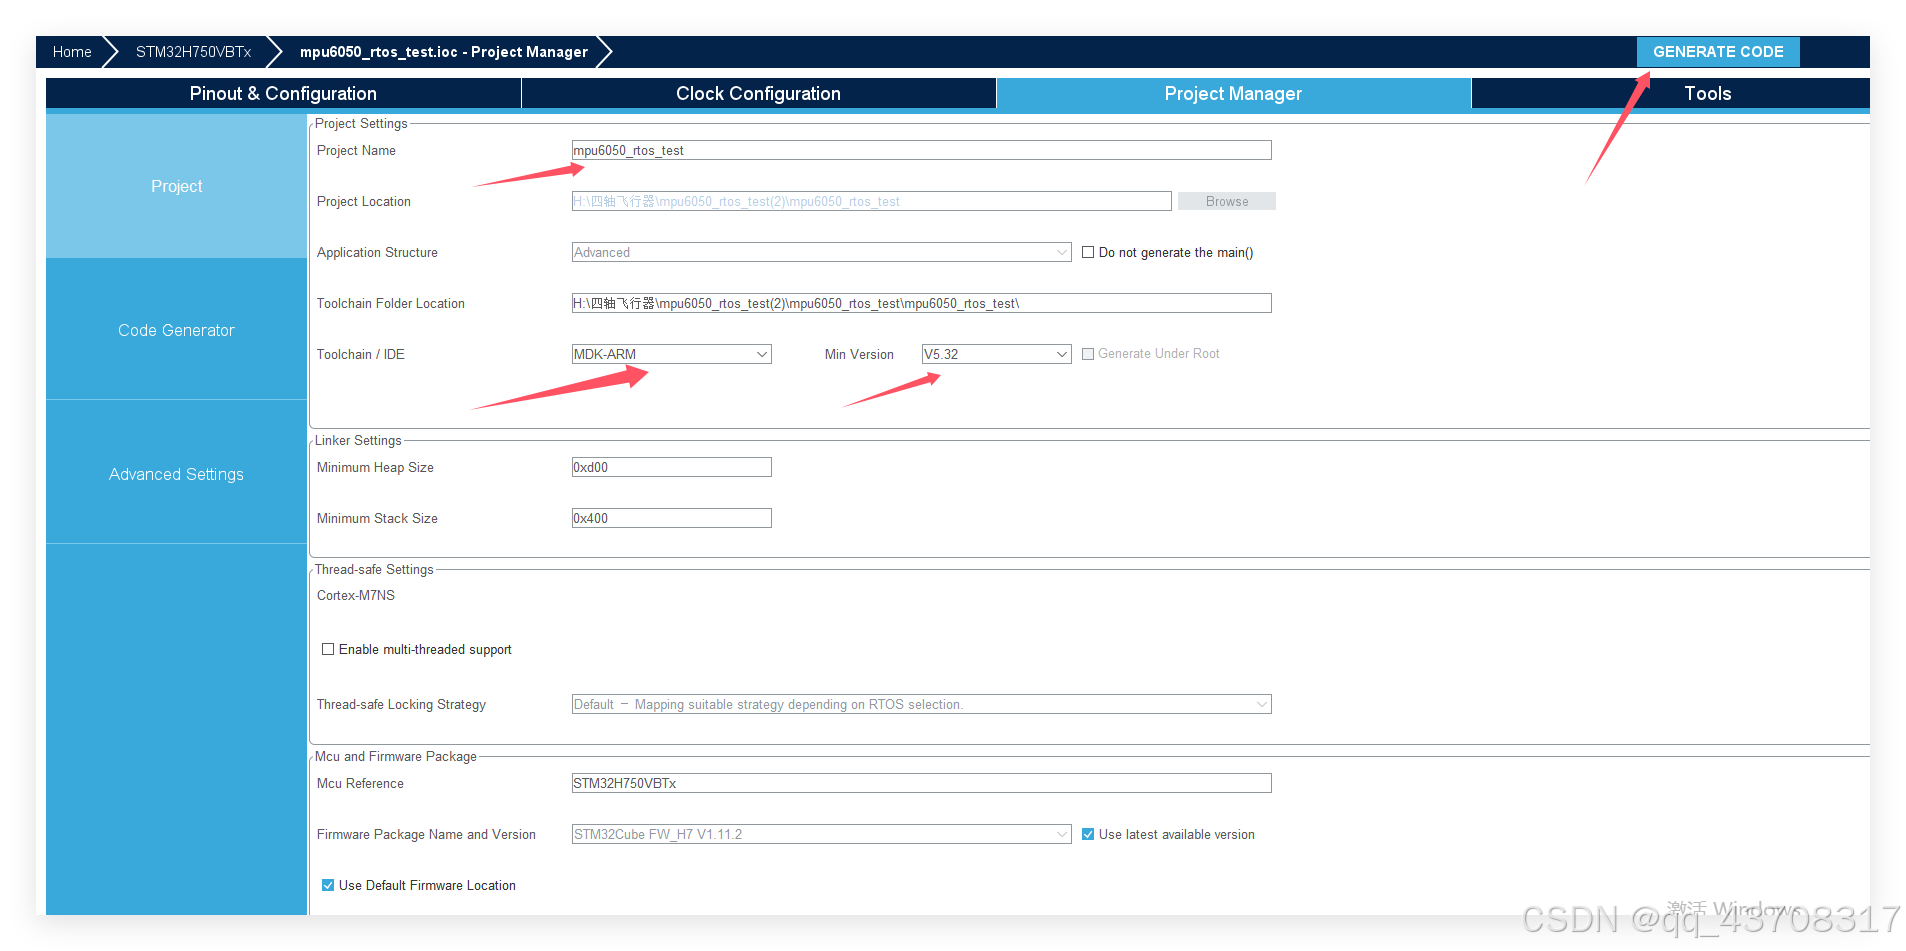Toggle Use latest available version checkbox
1906x951 pixels.
click(1088, 834)
